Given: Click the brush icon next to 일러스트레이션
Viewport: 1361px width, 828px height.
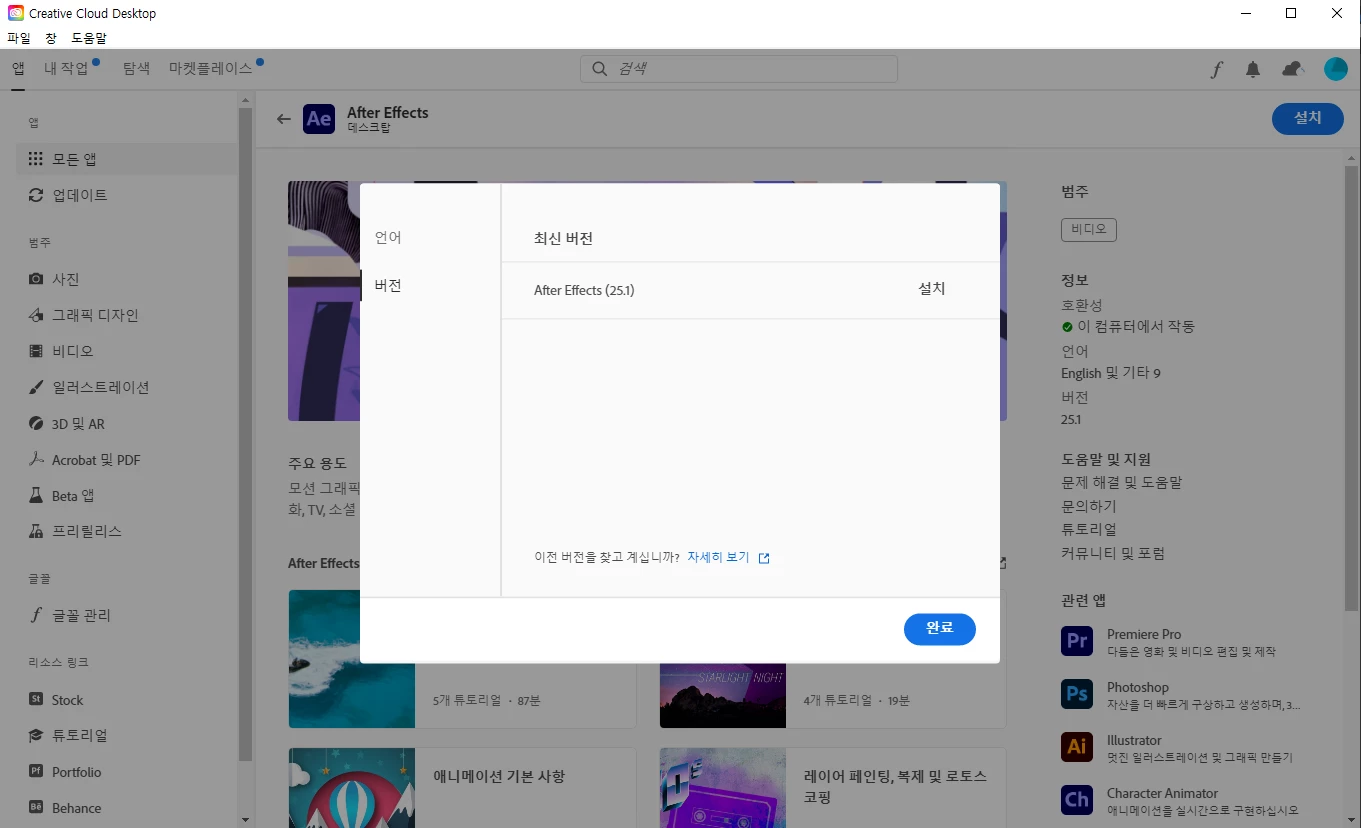Looking at the screenshot, I should pos(36,387).
